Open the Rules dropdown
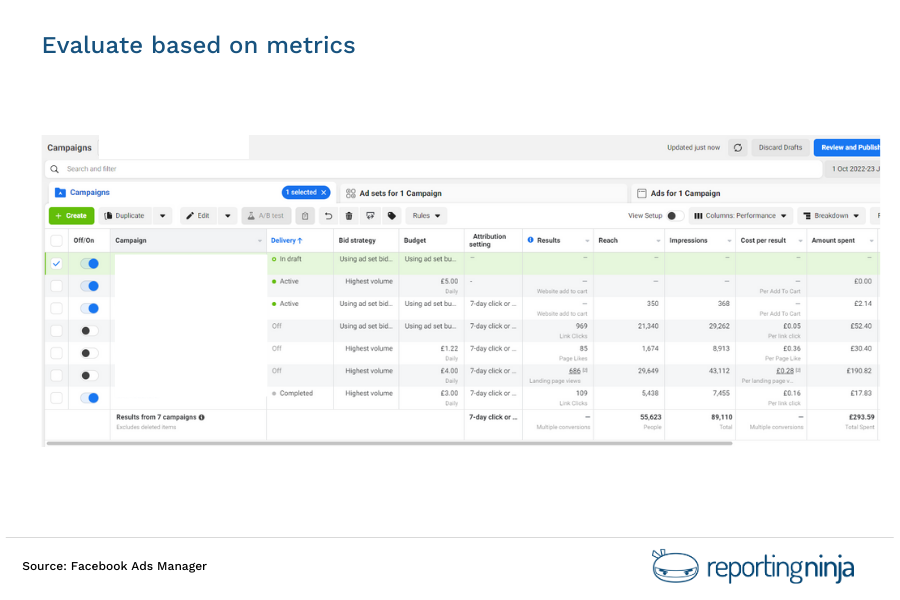Image resolution: width=900 pixels, height=600 pixels. [425, 215]
